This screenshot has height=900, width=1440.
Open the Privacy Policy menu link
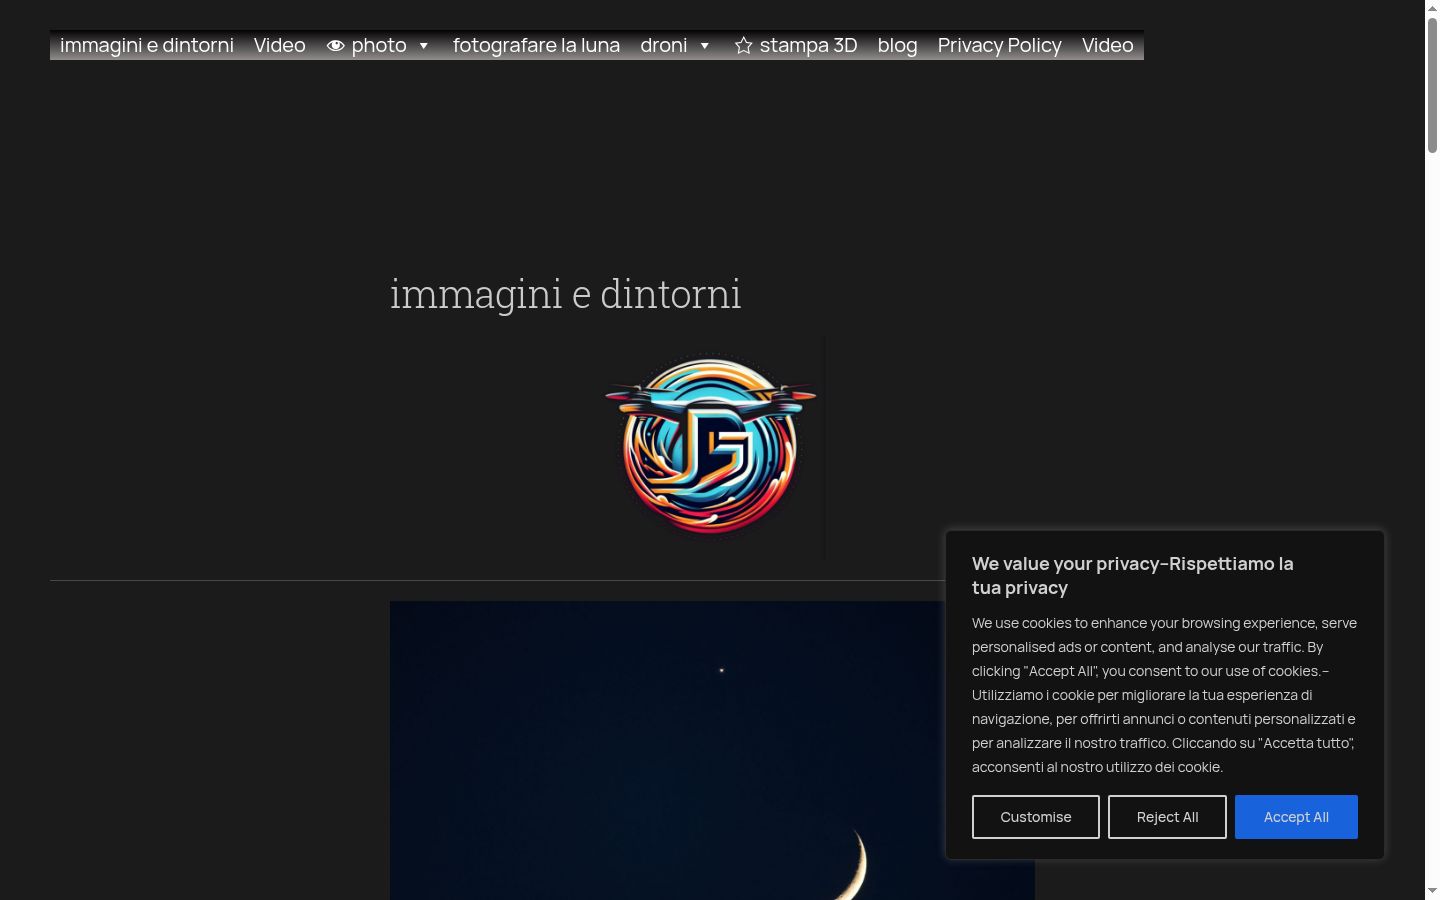(1000, 45)
